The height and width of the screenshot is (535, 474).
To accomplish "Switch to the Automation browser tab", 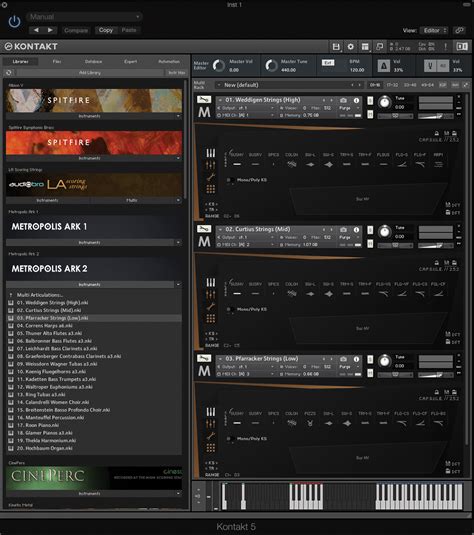I will point(169,62).
